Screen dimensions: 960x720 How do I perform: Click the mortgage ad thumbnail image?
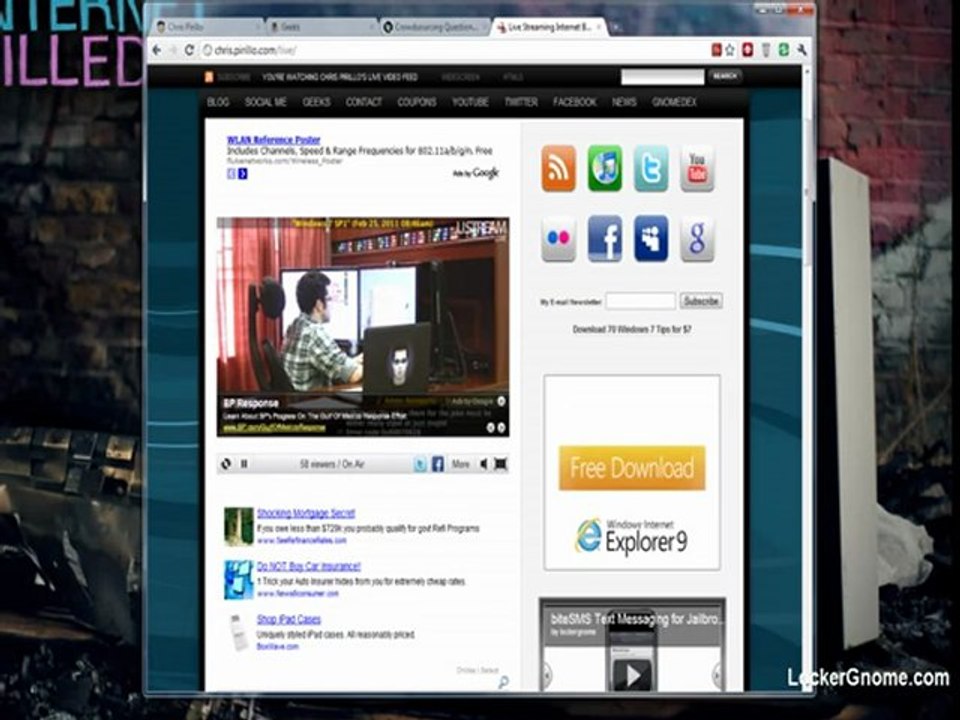[x=239, y=527]
